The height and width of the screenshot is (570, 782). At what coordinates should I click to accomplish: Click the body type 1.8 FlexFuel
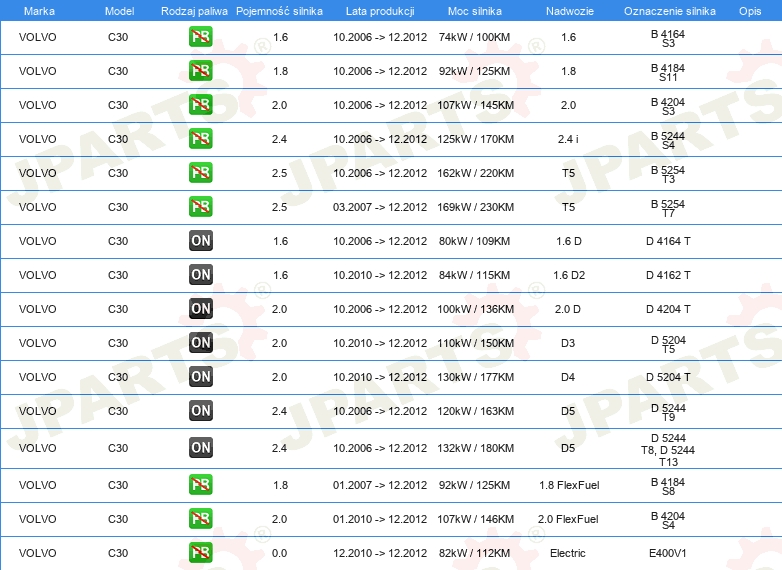tap(569, 485)
